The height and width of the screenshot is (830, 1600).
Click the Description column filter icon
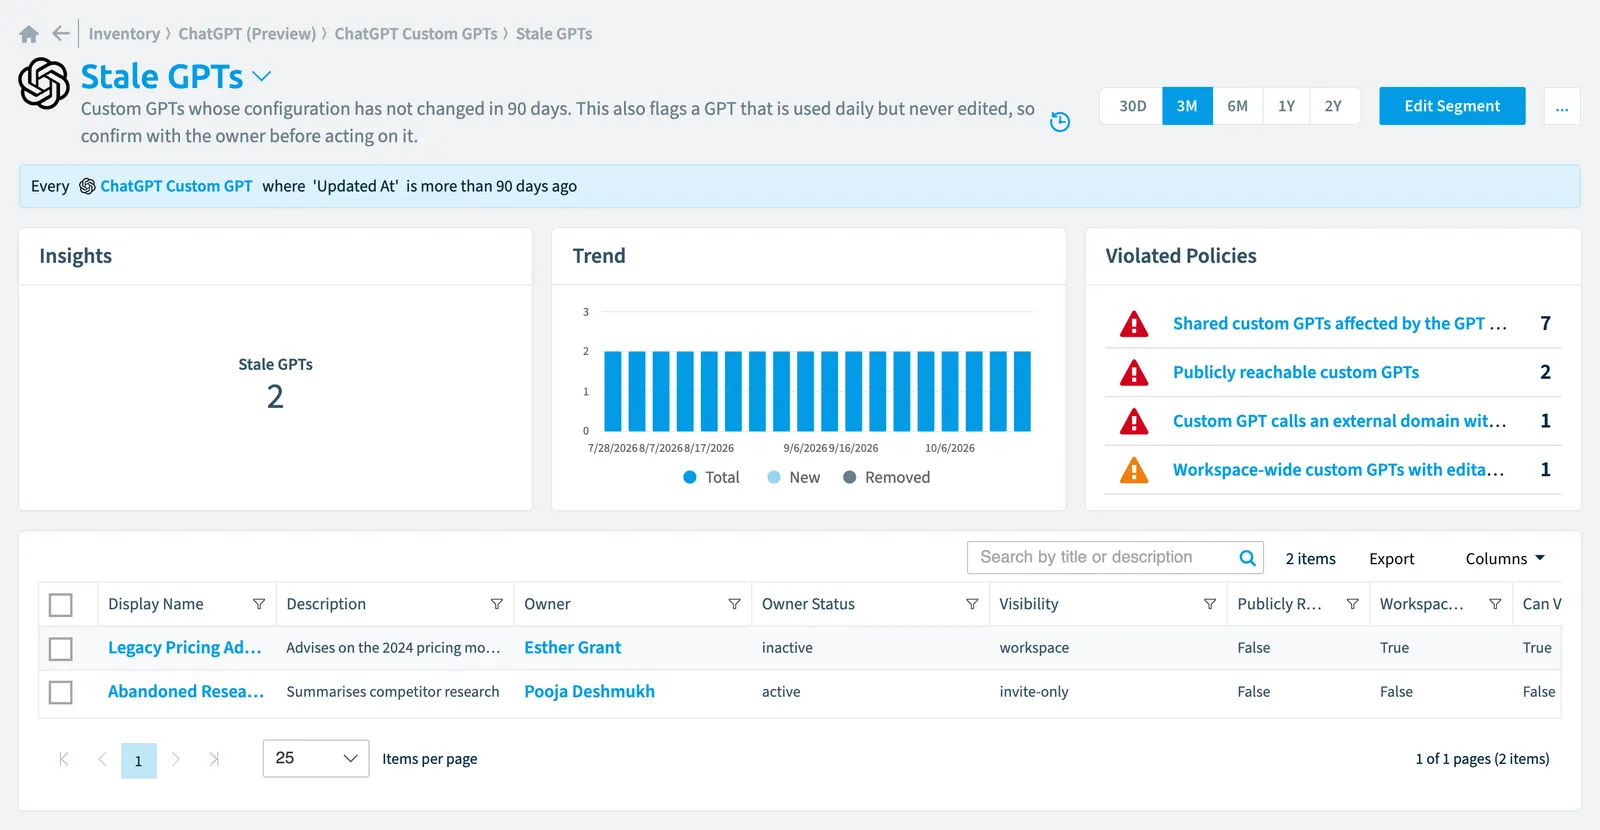(497, 604)
